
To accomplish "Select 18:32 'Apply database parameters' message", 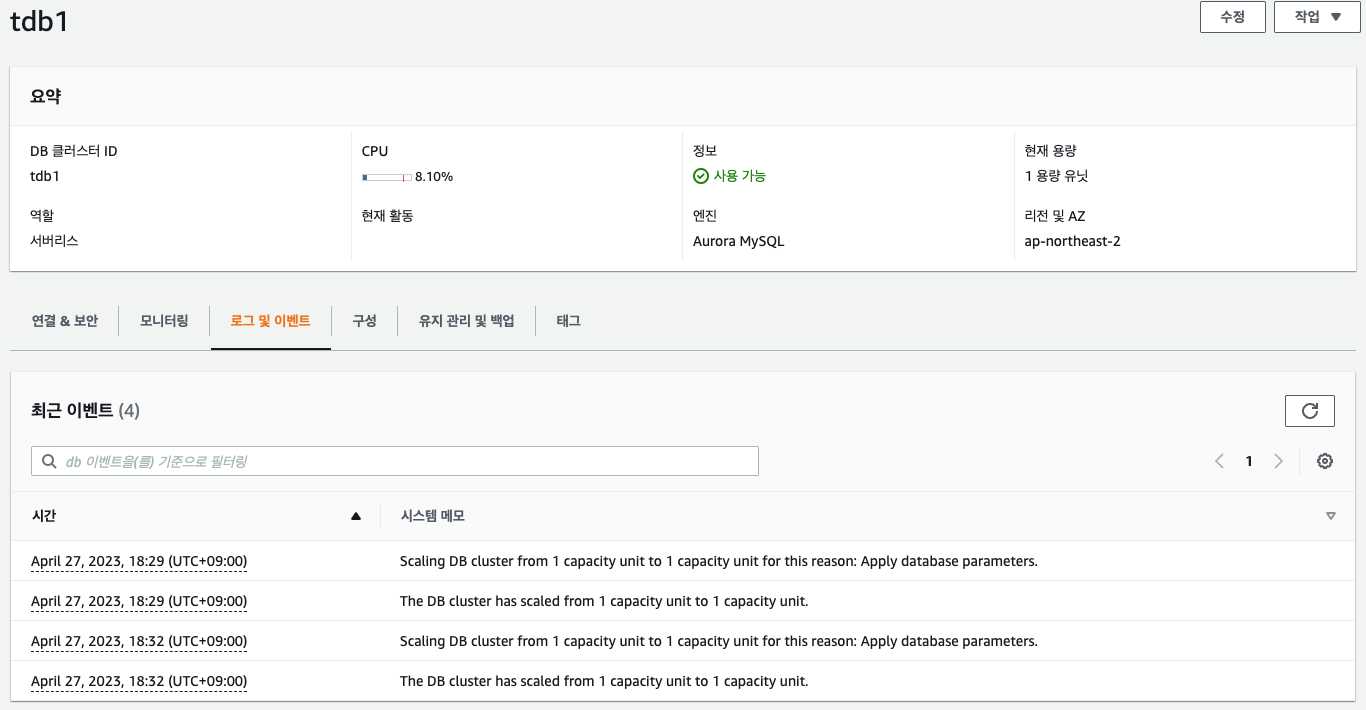I will click(x=719, y=641).
